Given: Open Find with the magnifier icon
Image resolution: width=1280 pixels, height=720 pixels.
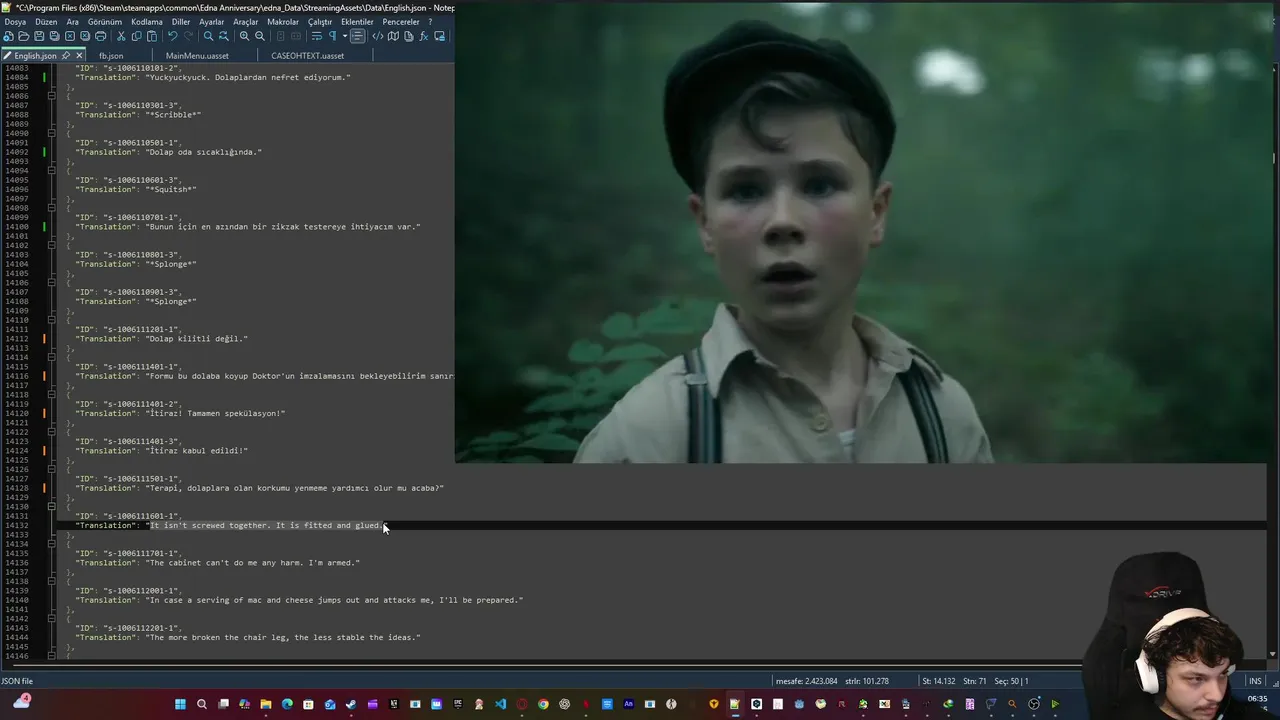Looking at the screenshot, I should 208,36.
